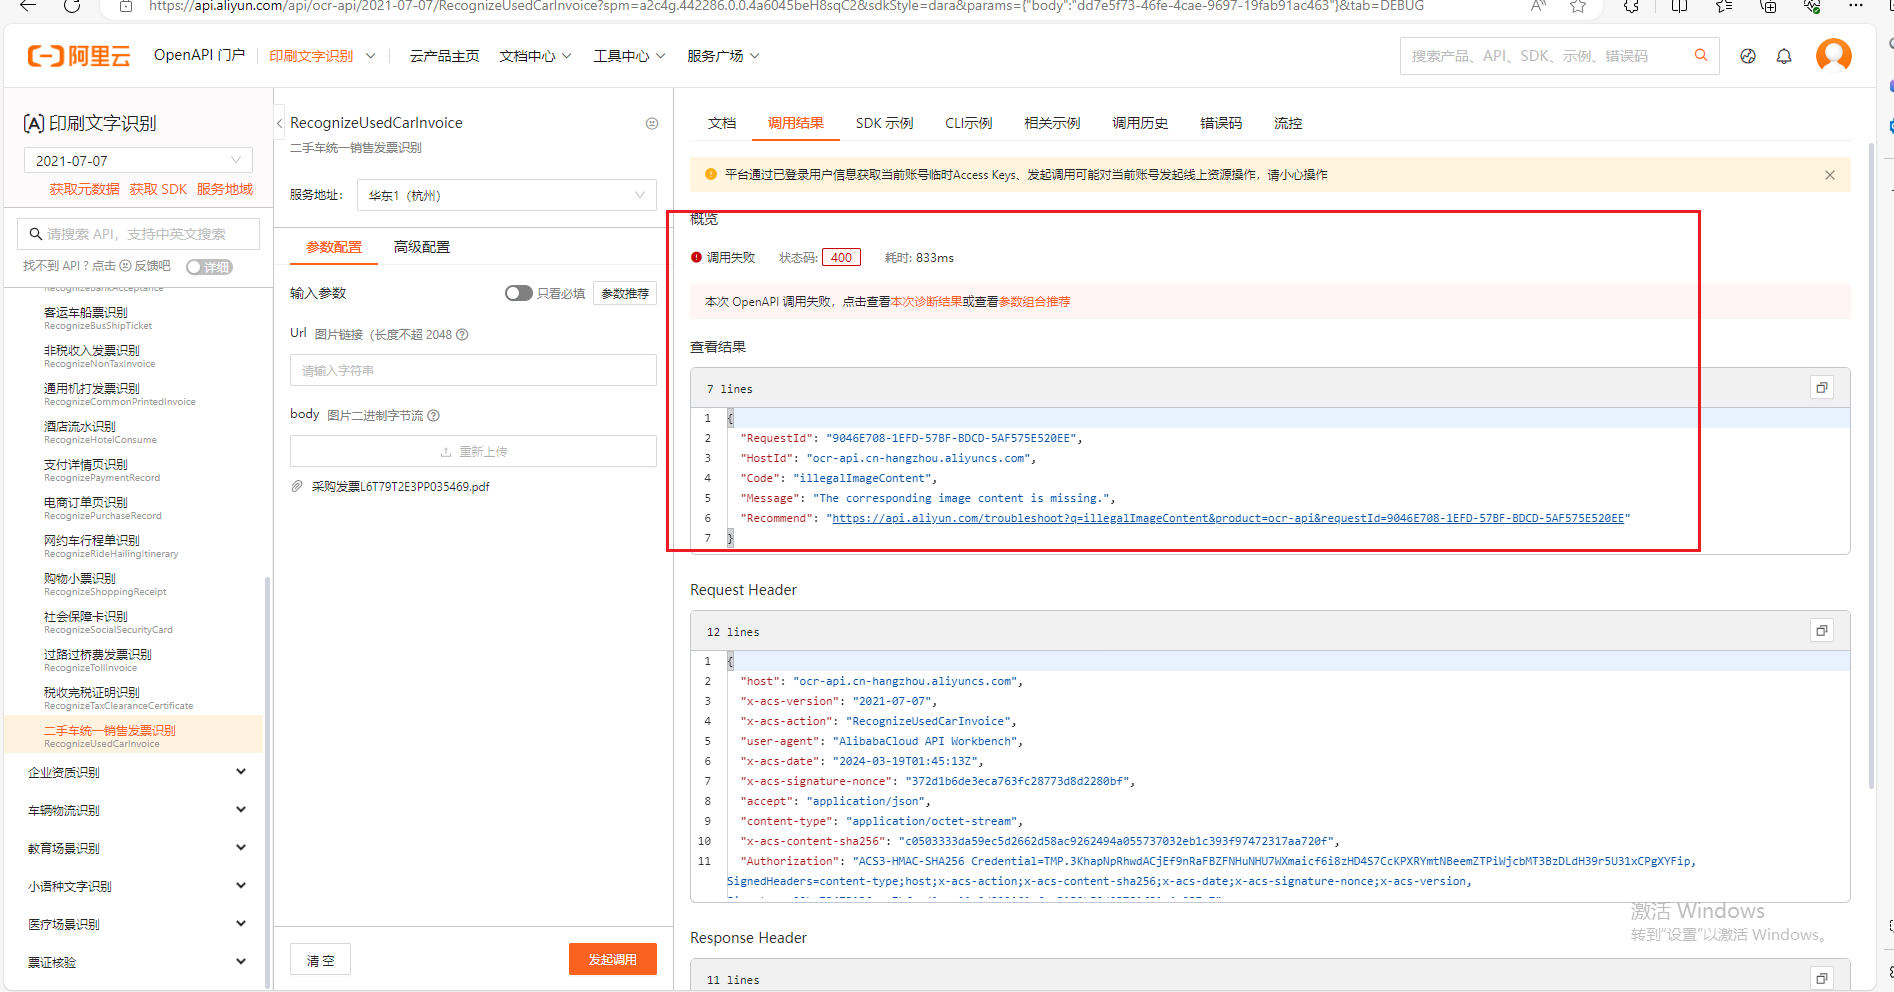
Task: Switch to the 流控 tab
Action: click(x=1288, y=123)
